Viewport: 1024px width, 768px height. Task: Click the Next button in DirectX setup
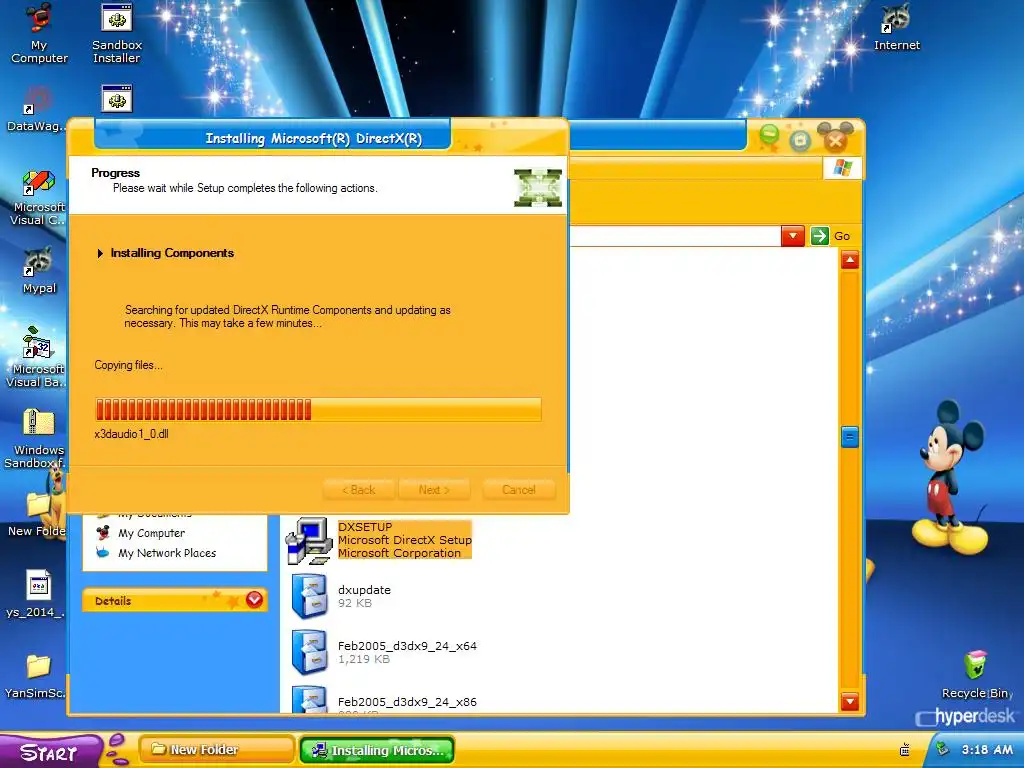click(x=434, y=490)
